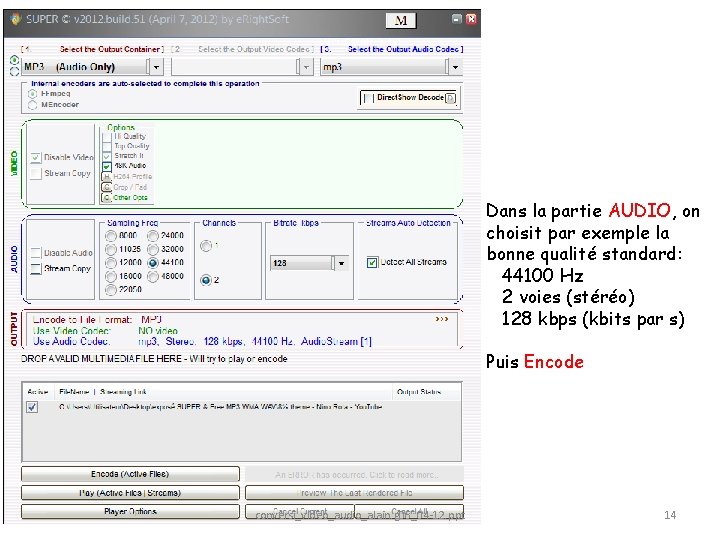Screen dimensions: 720x540
Task: Click Preview The Last Rendered File button
Action: (x=354, y=493)
